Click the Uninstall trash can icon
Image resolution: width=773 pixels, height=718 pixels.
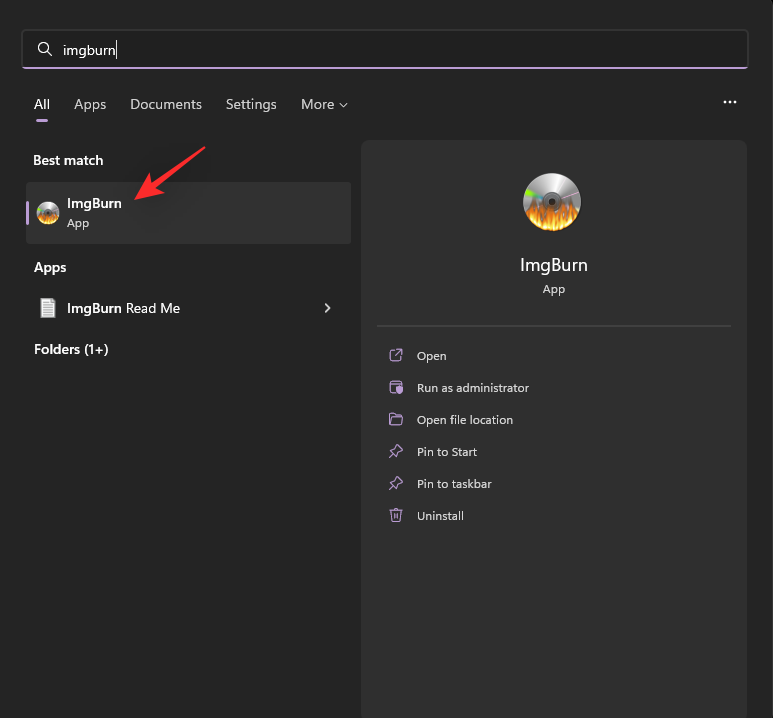click(x=396, y=515)
